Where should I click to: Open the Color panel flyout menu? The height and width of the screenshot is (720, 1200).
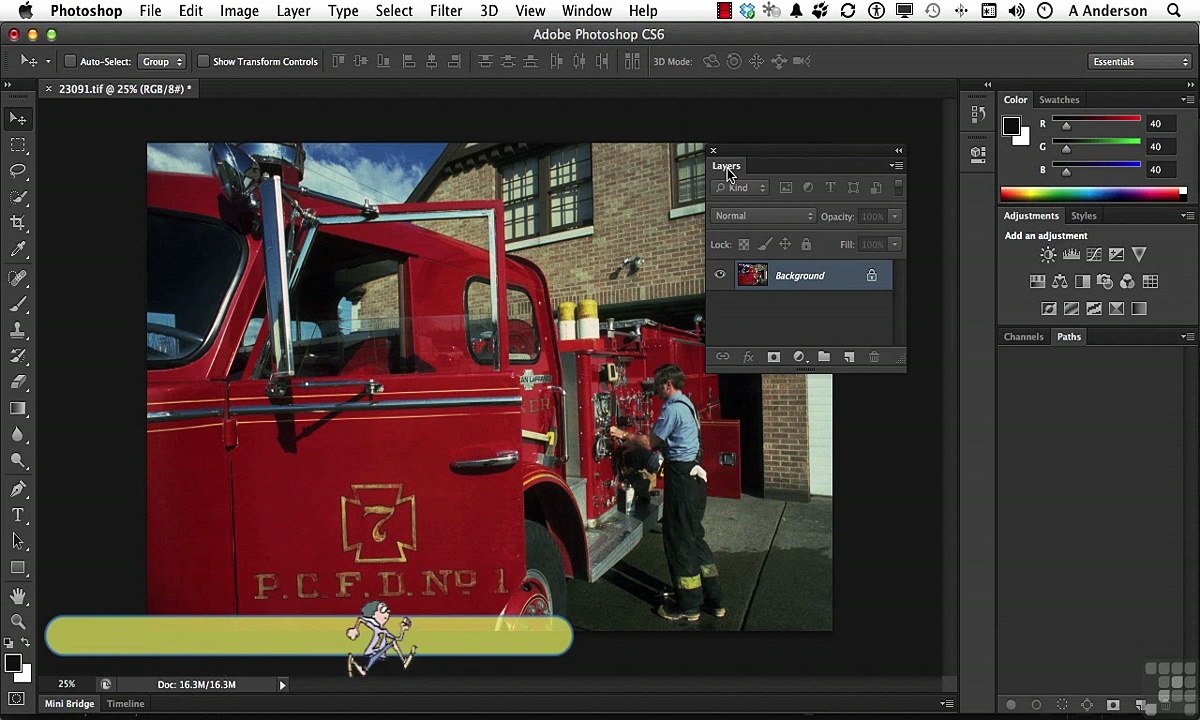[x=1187, y=100]
